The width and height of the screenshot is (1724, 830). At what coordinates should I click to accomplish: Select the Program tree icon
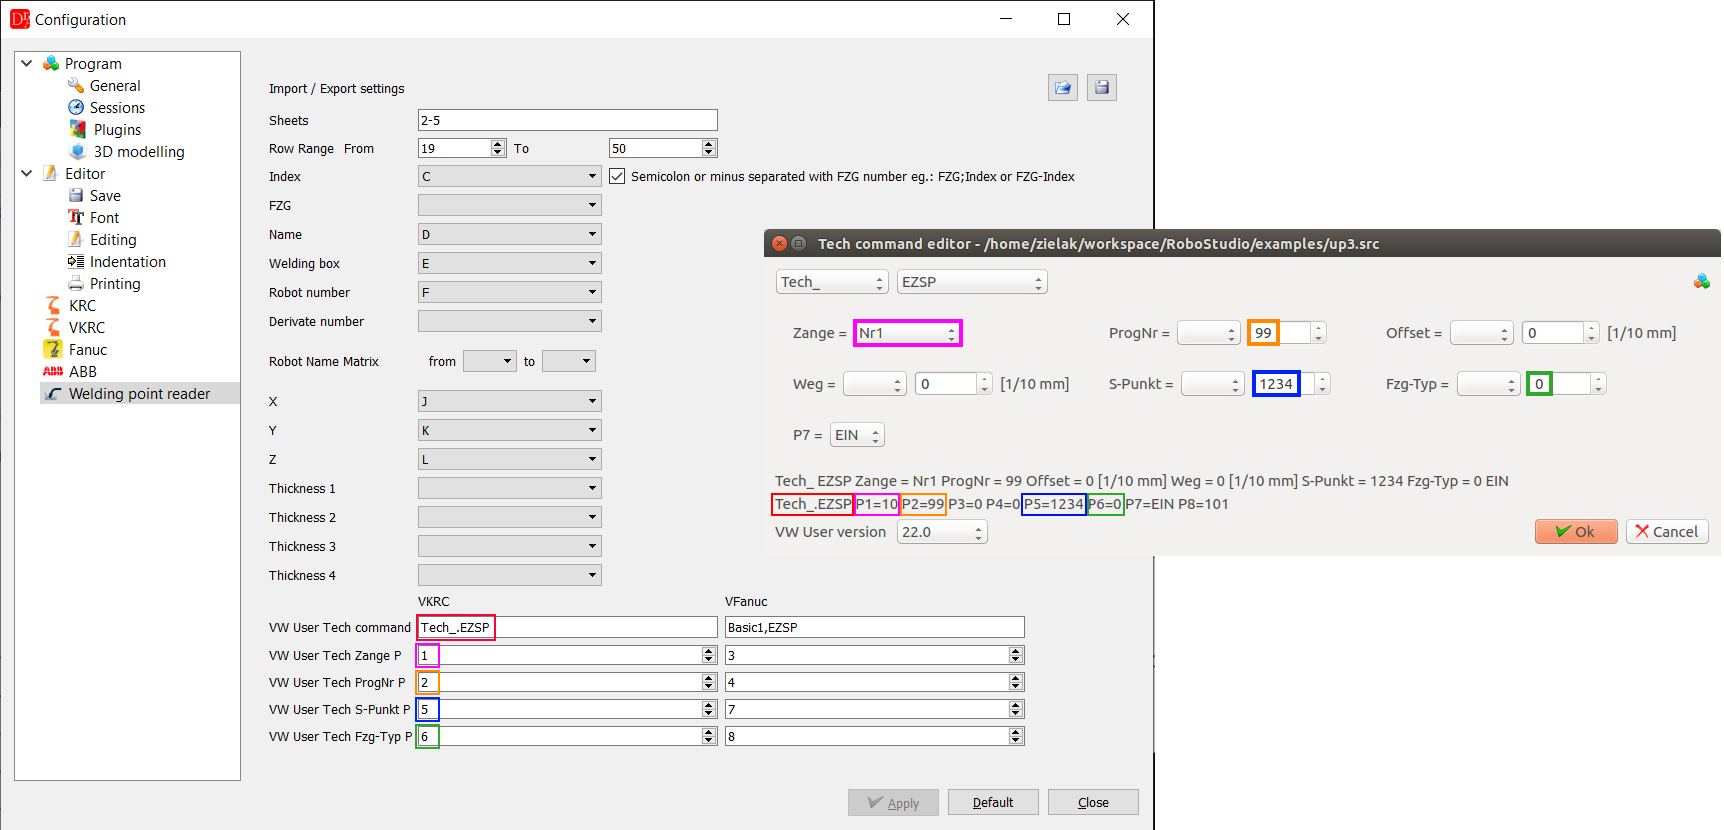point(51,63)
